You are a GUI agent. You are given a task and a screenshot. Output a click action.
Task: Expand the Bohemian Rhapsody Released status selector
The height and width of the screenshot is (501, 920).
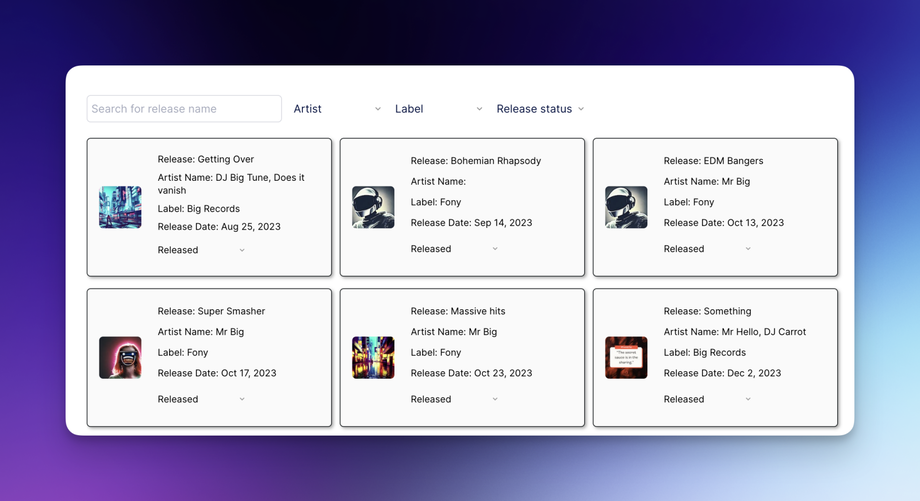click(454, 249)
